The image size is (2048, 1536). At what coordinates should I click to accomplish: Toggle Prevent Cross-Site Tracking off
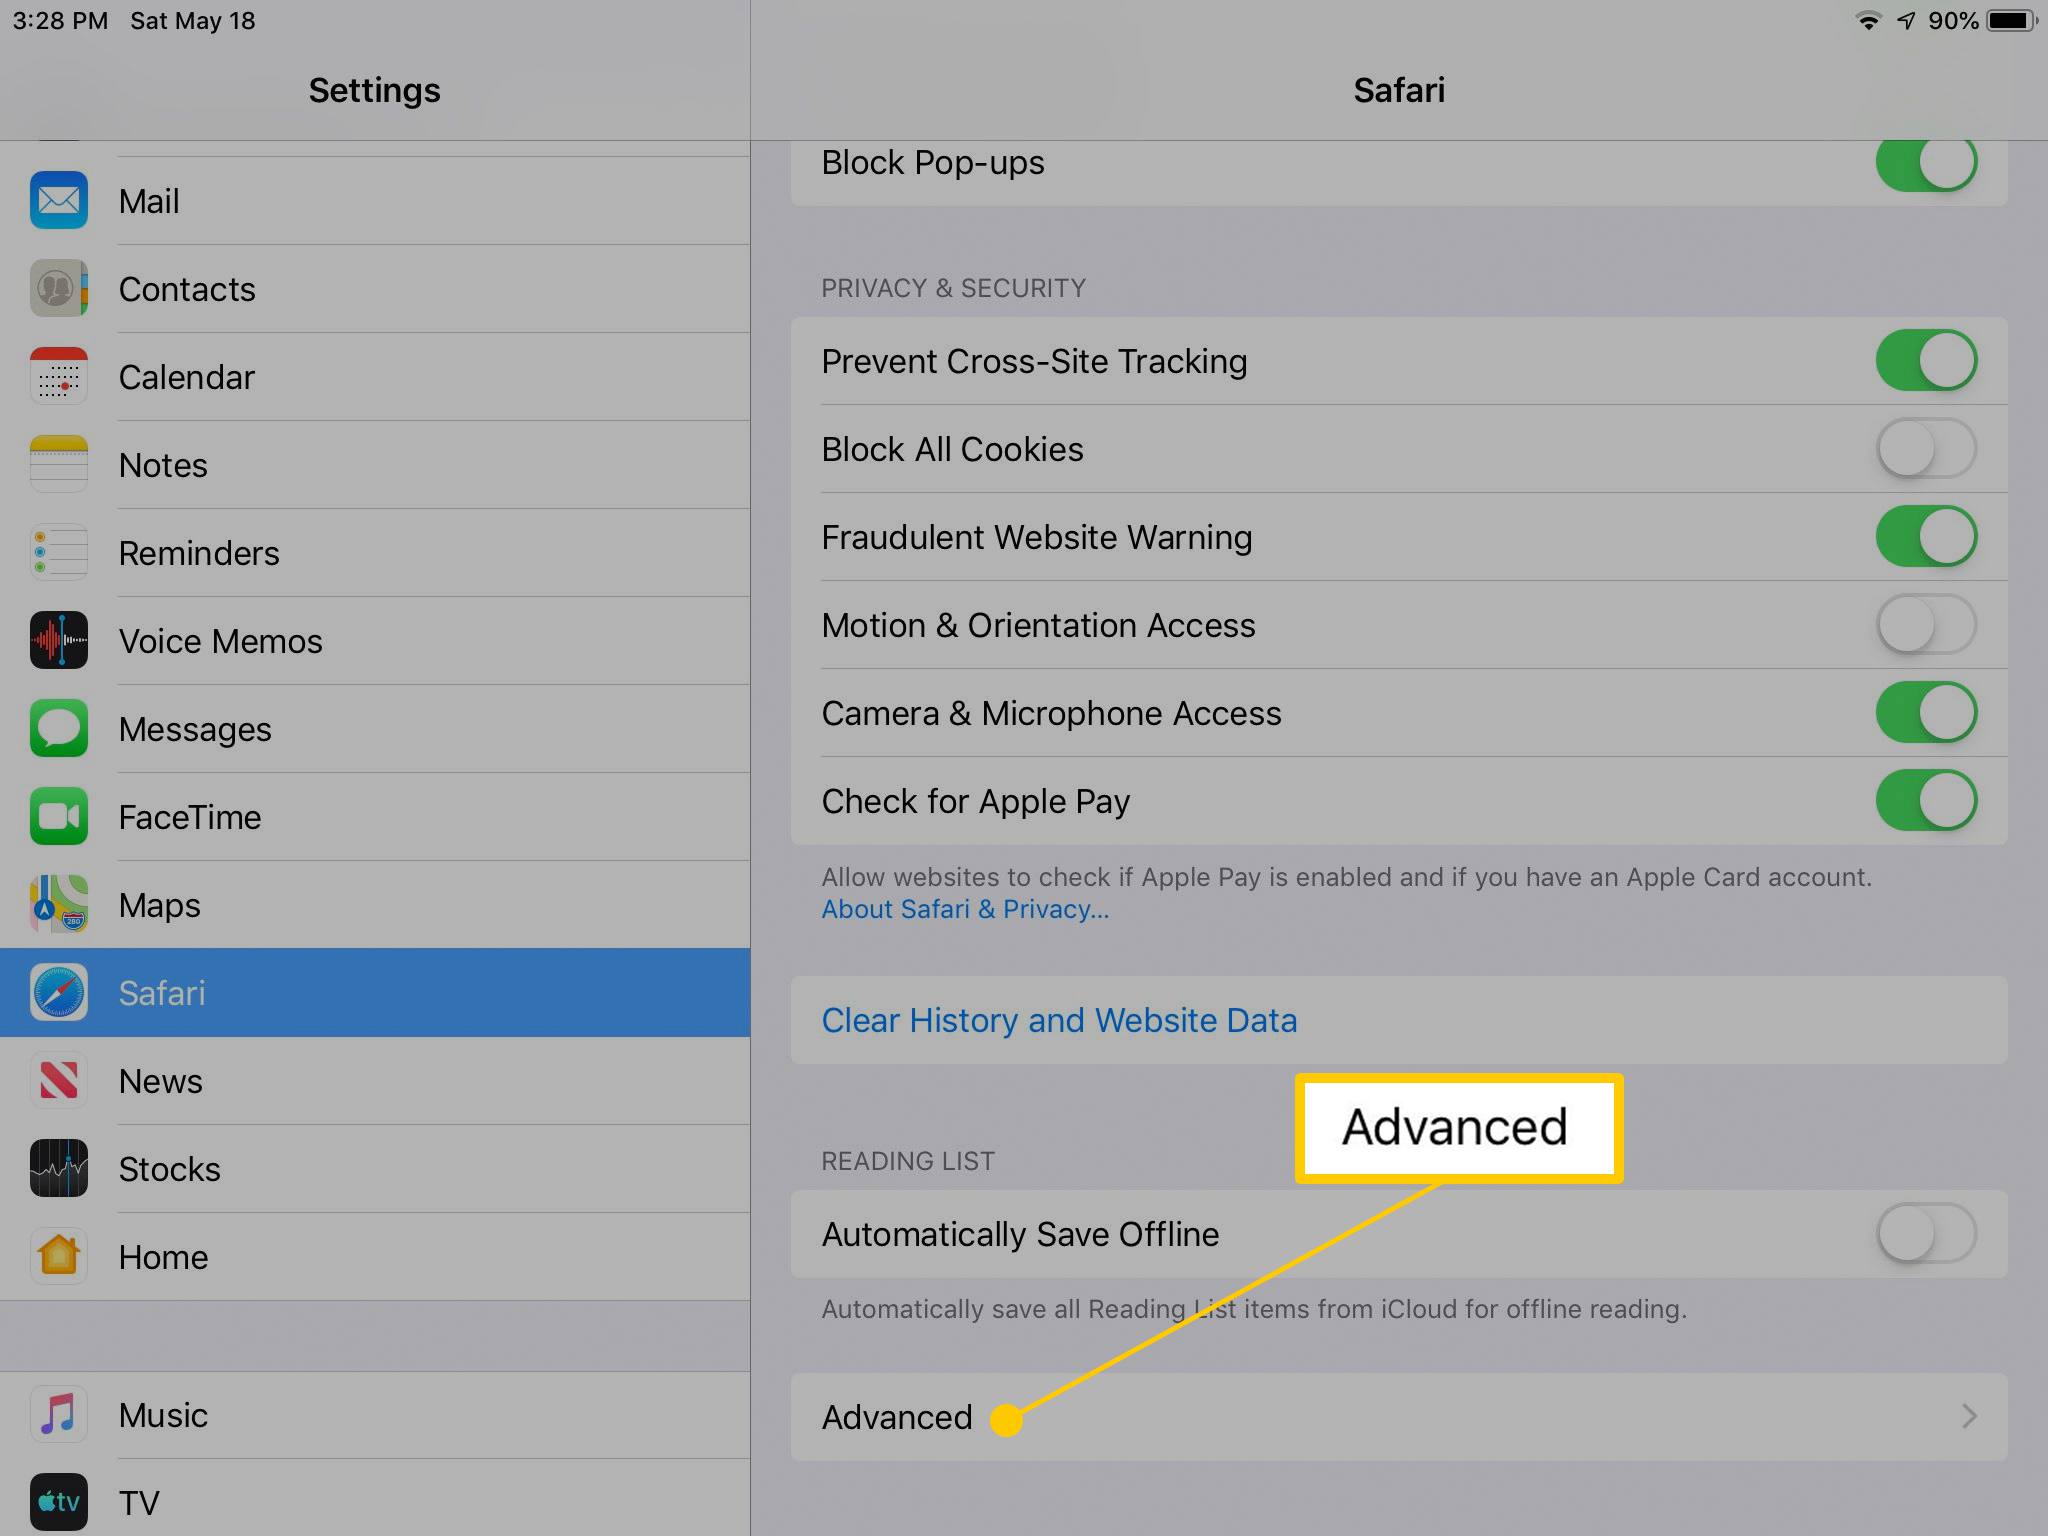[1926, 361]
